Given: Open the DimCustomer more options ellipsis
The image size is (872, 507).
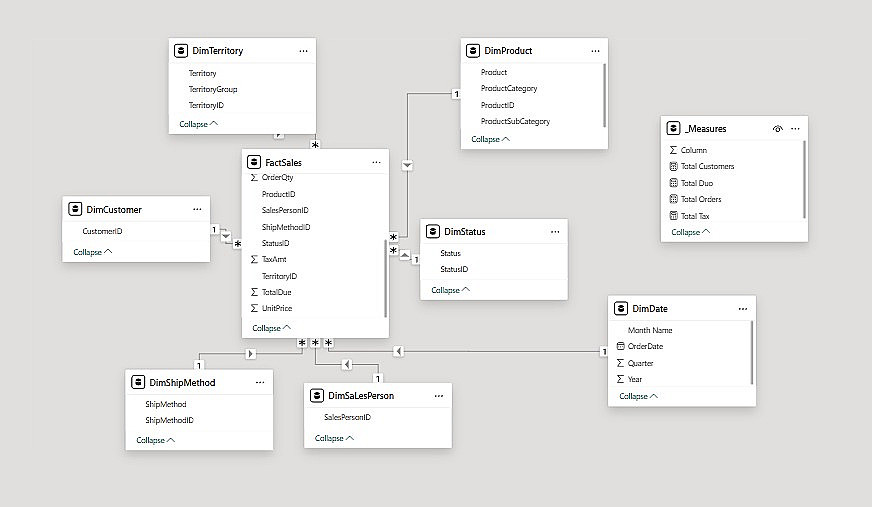Looking at the screenshot, I should click(197, 209).
